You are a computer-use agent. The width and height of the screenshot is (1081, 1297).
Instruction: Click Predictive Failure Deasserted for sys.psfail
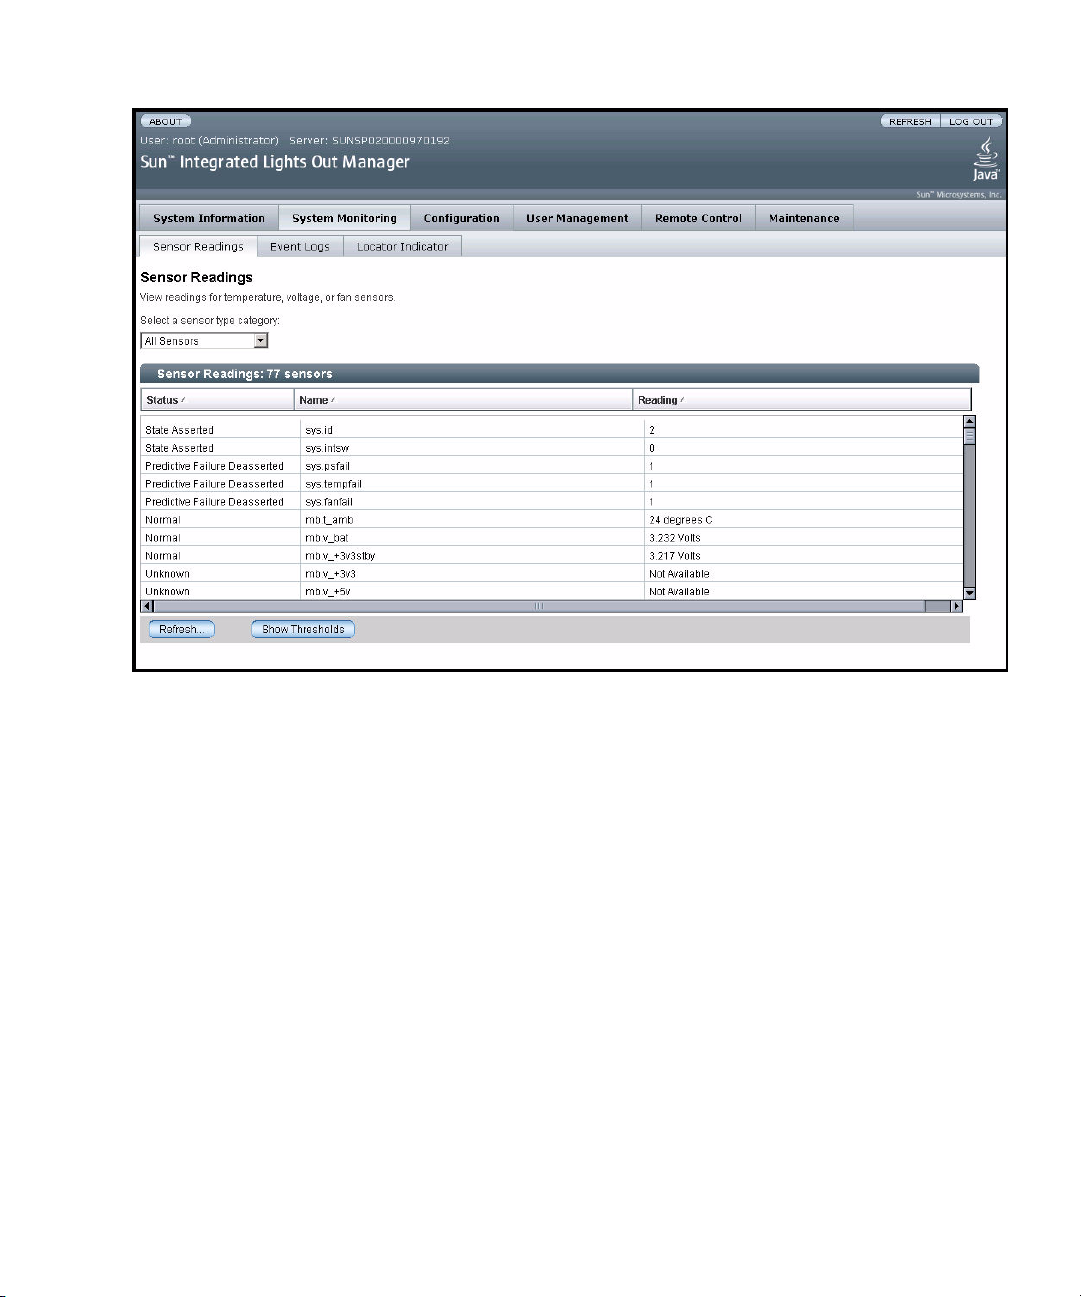pyautogui.click(x=214, y=466)
